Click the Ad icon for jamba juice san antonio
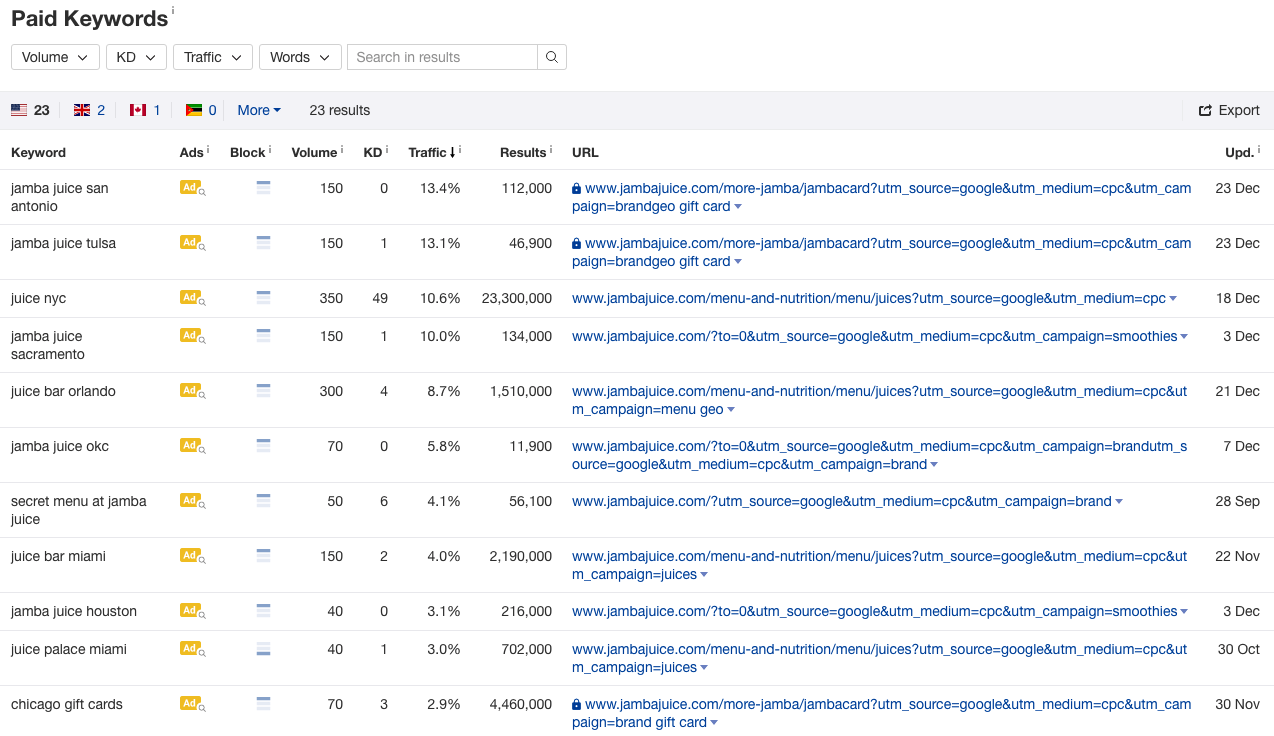Image resolution: width=1274 pixels, height=736 pixels. click(x=192, y=188)
